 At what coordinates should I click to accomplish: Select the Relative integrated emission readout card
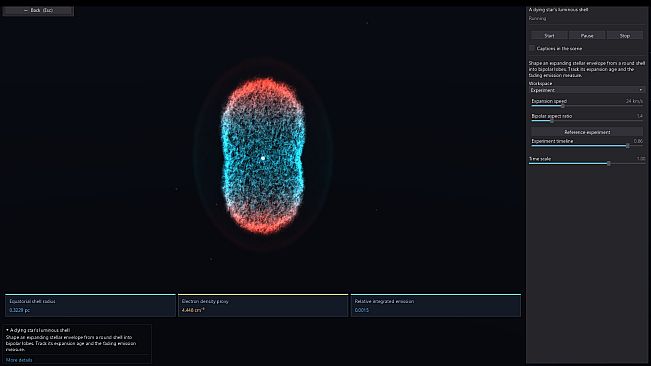436,305
